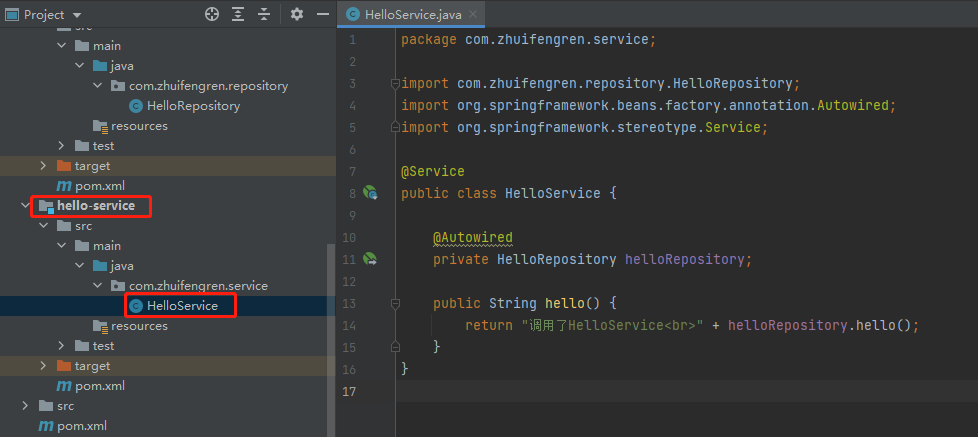The height and width of the screenshot is (437, 978).
Task: Hide the Project tool window
Action: pos(322,15)
